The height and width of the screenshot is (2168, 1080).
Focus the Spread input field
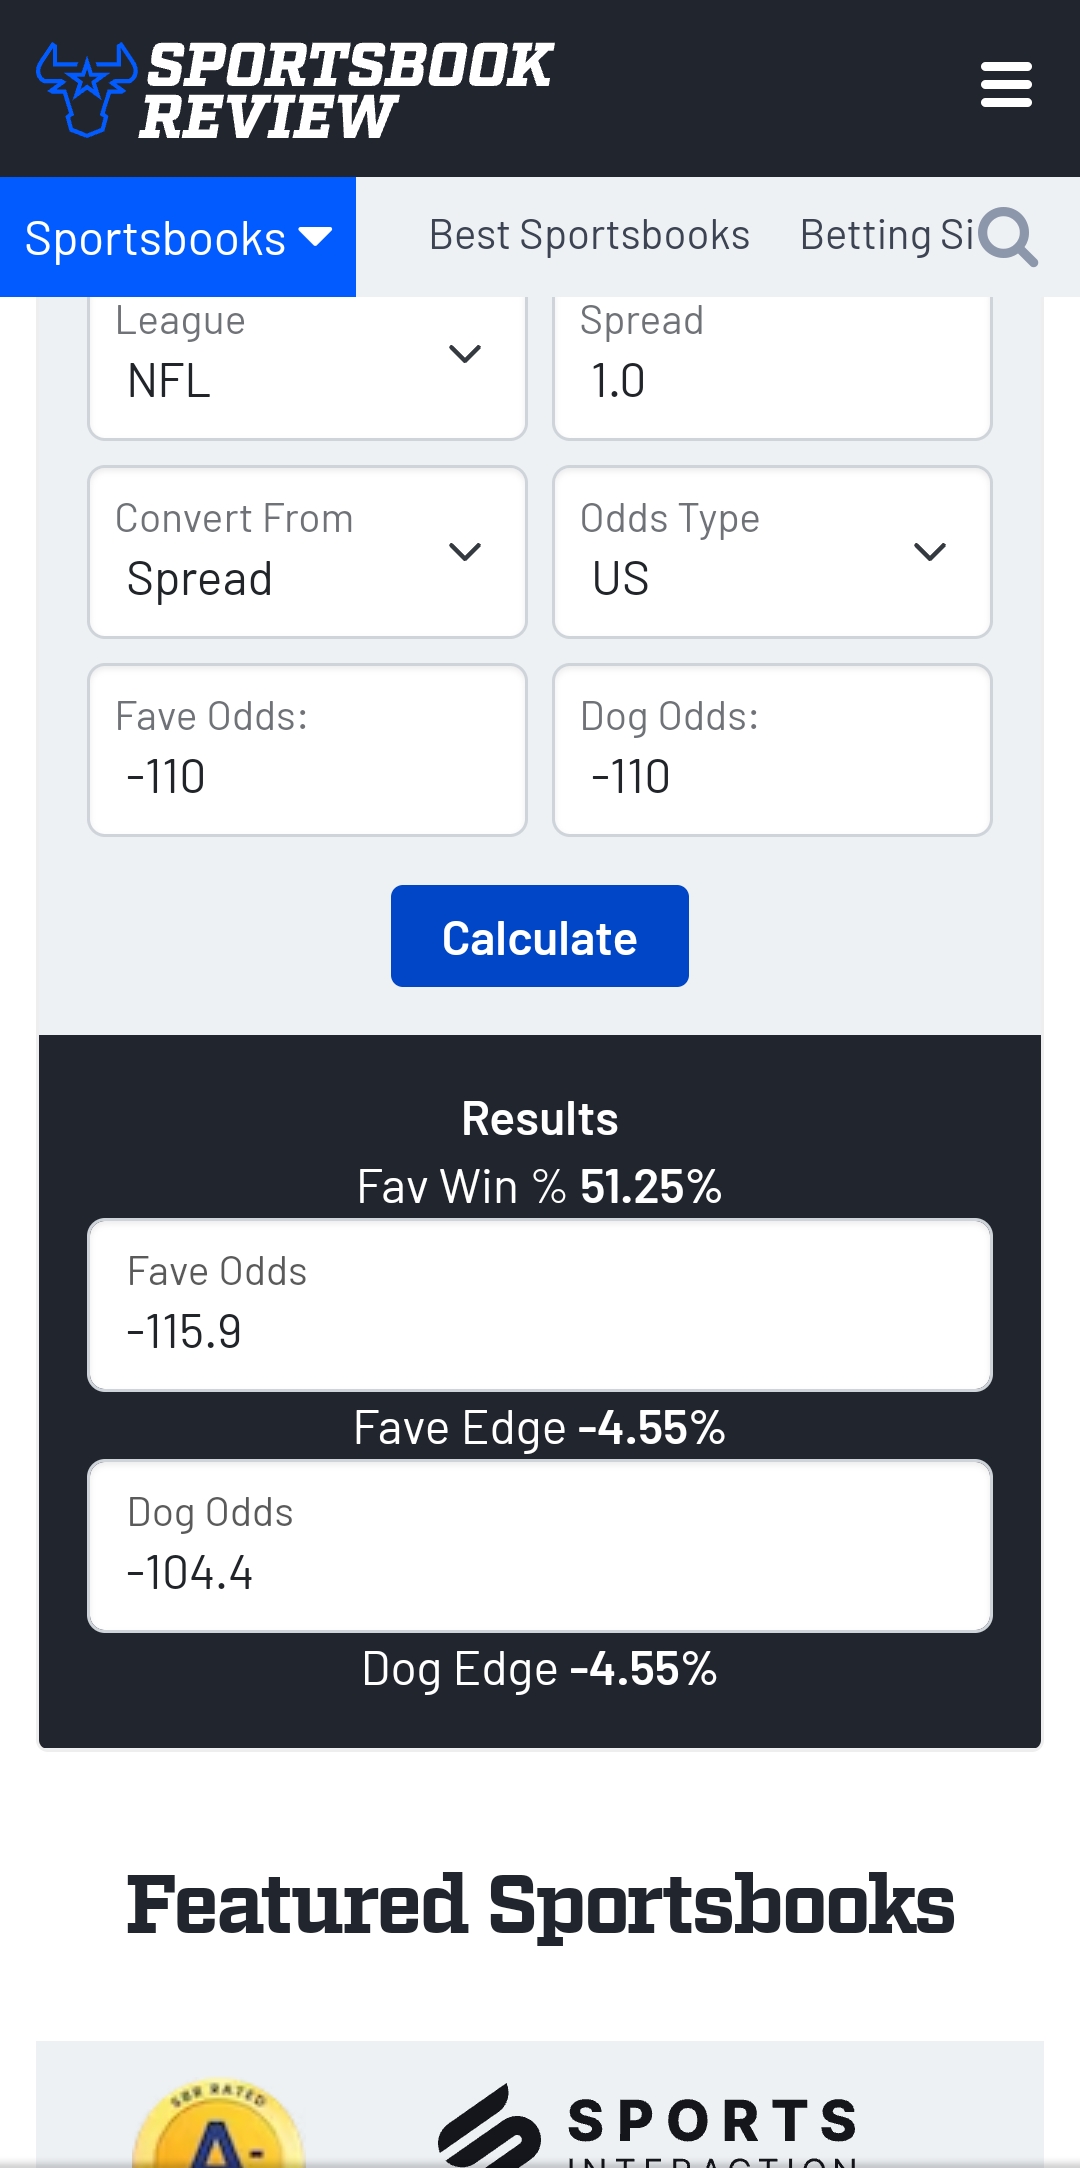pos(772,368)
